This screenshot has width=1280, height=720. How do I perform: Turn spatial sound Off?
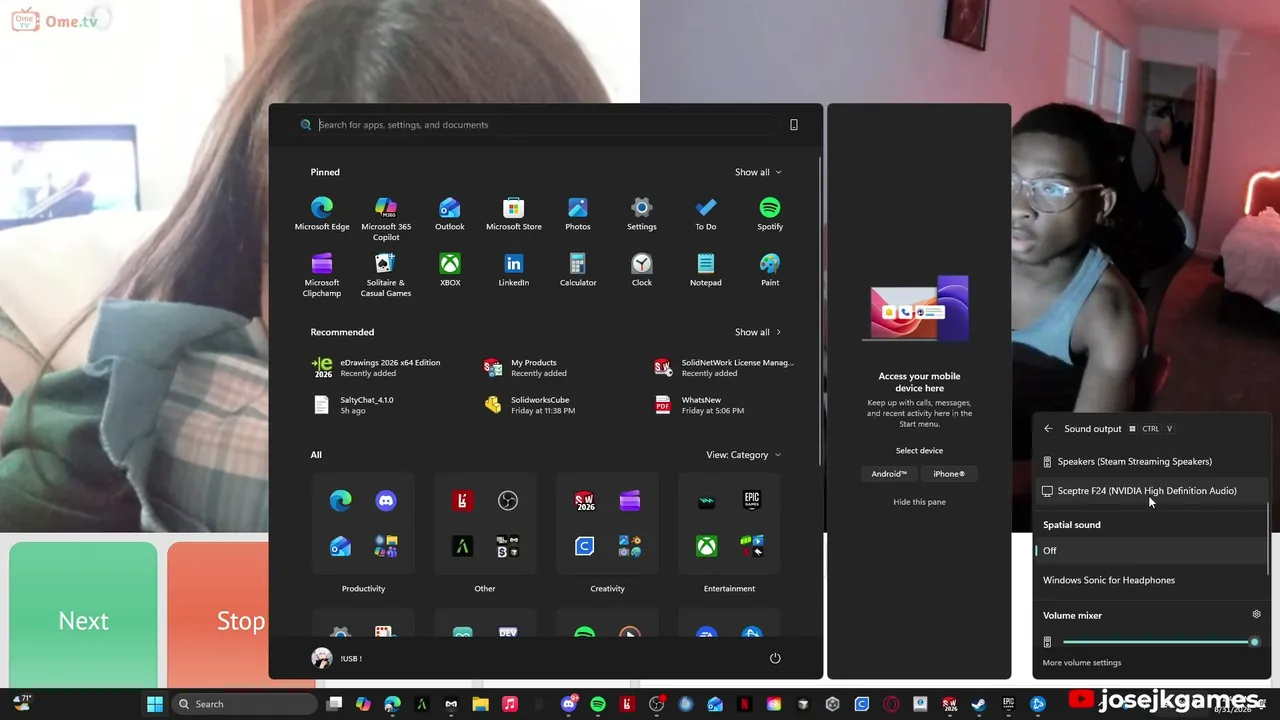click(x=1150, y=551)
